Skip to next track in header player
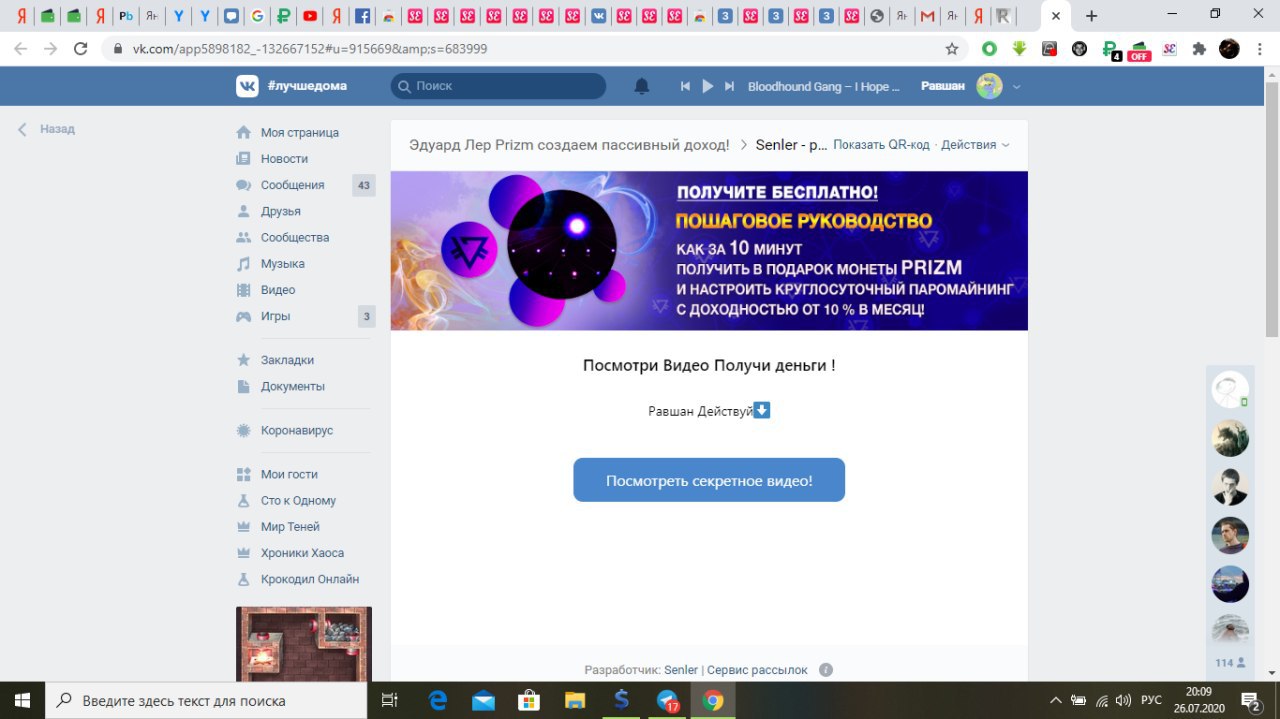The image size is (1280, 719). point(730,86)
